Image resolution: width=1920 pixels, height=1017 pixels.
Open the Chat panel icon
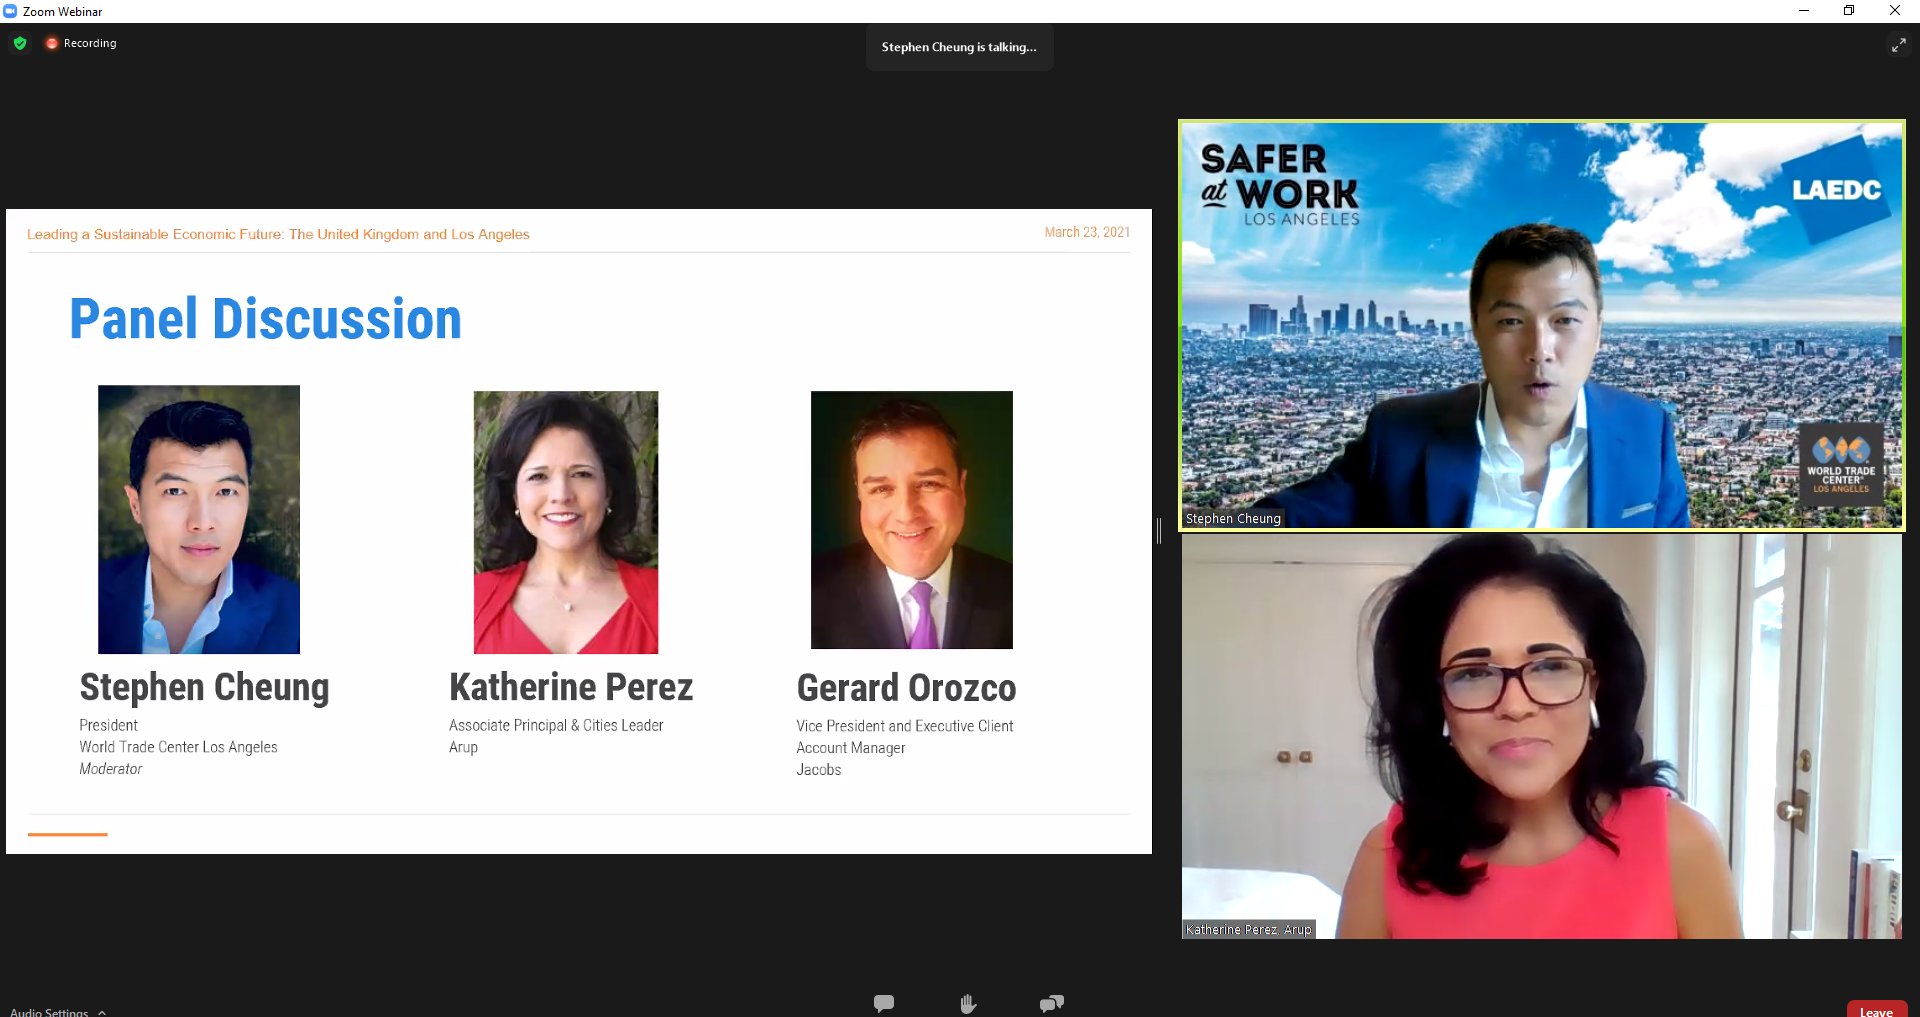pyautogui.click(x=884, y=1003)
